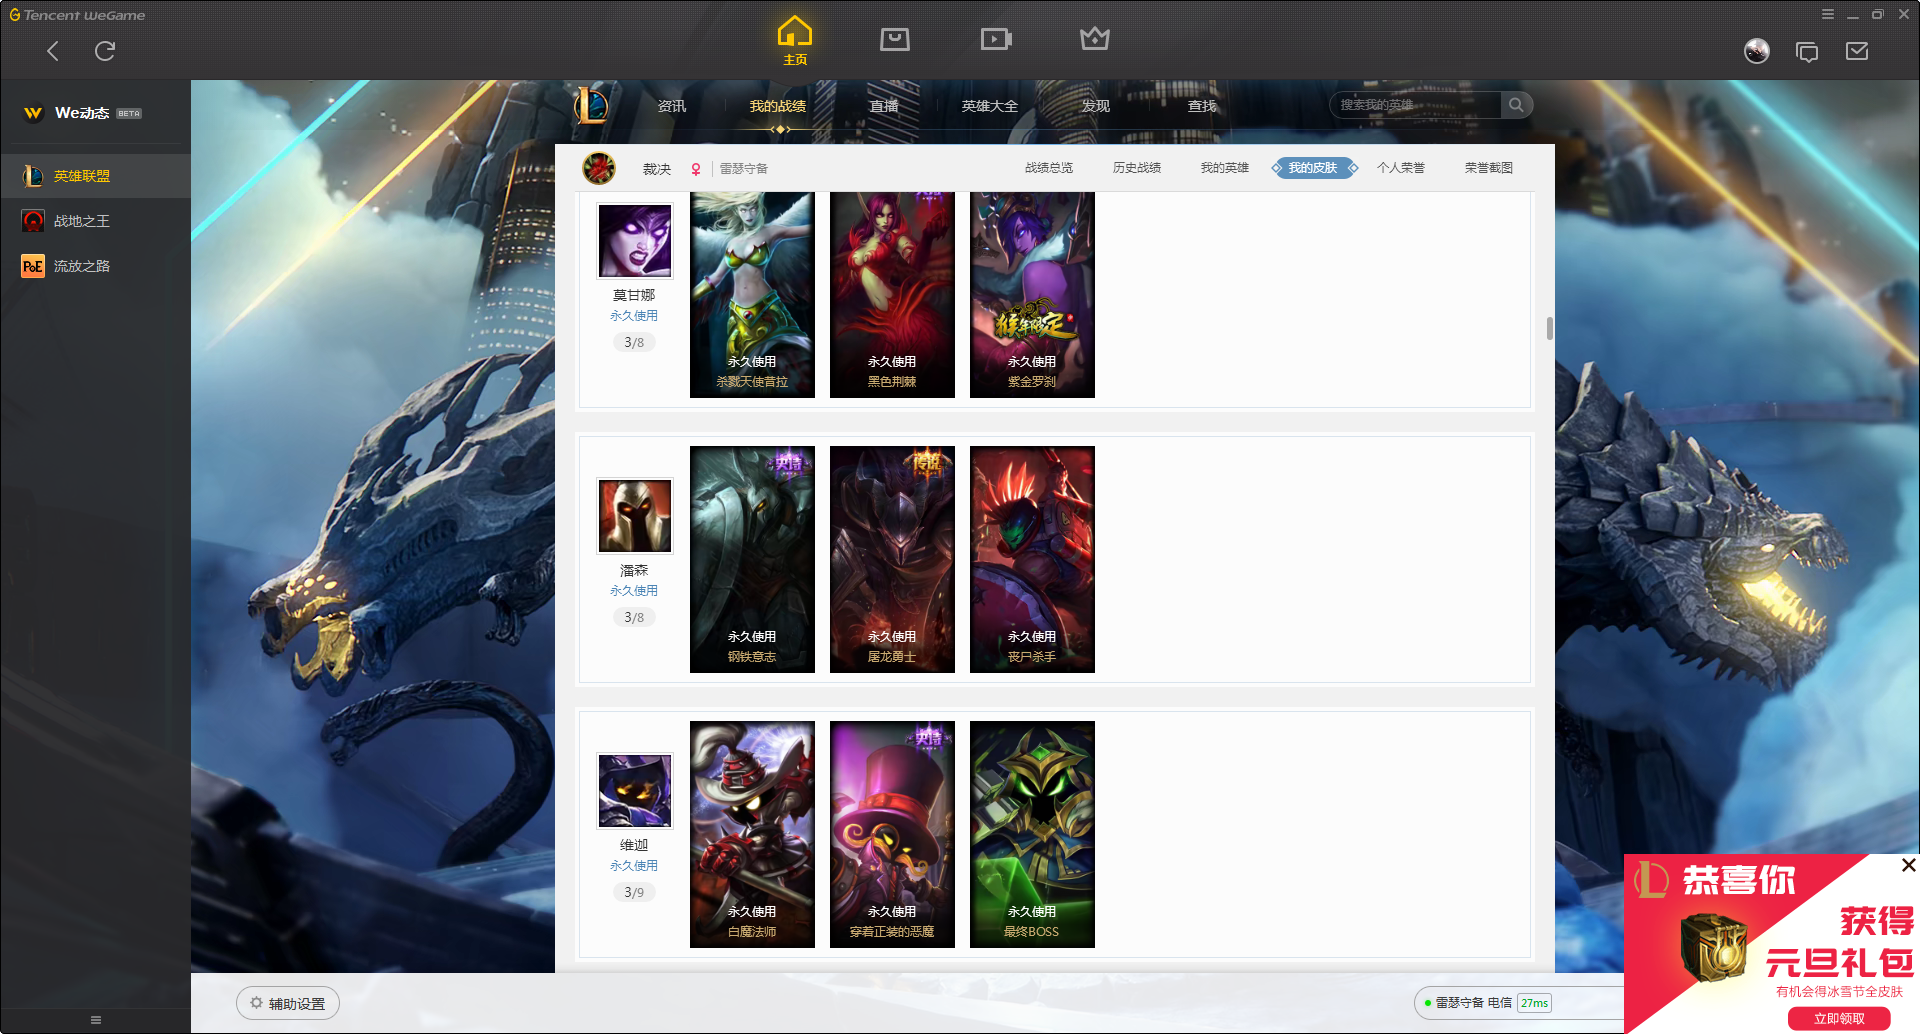Screen dimensions: 1920x1034
Task: Switch to 我的皮肤 sub-tab
Action: point(1313,168)
